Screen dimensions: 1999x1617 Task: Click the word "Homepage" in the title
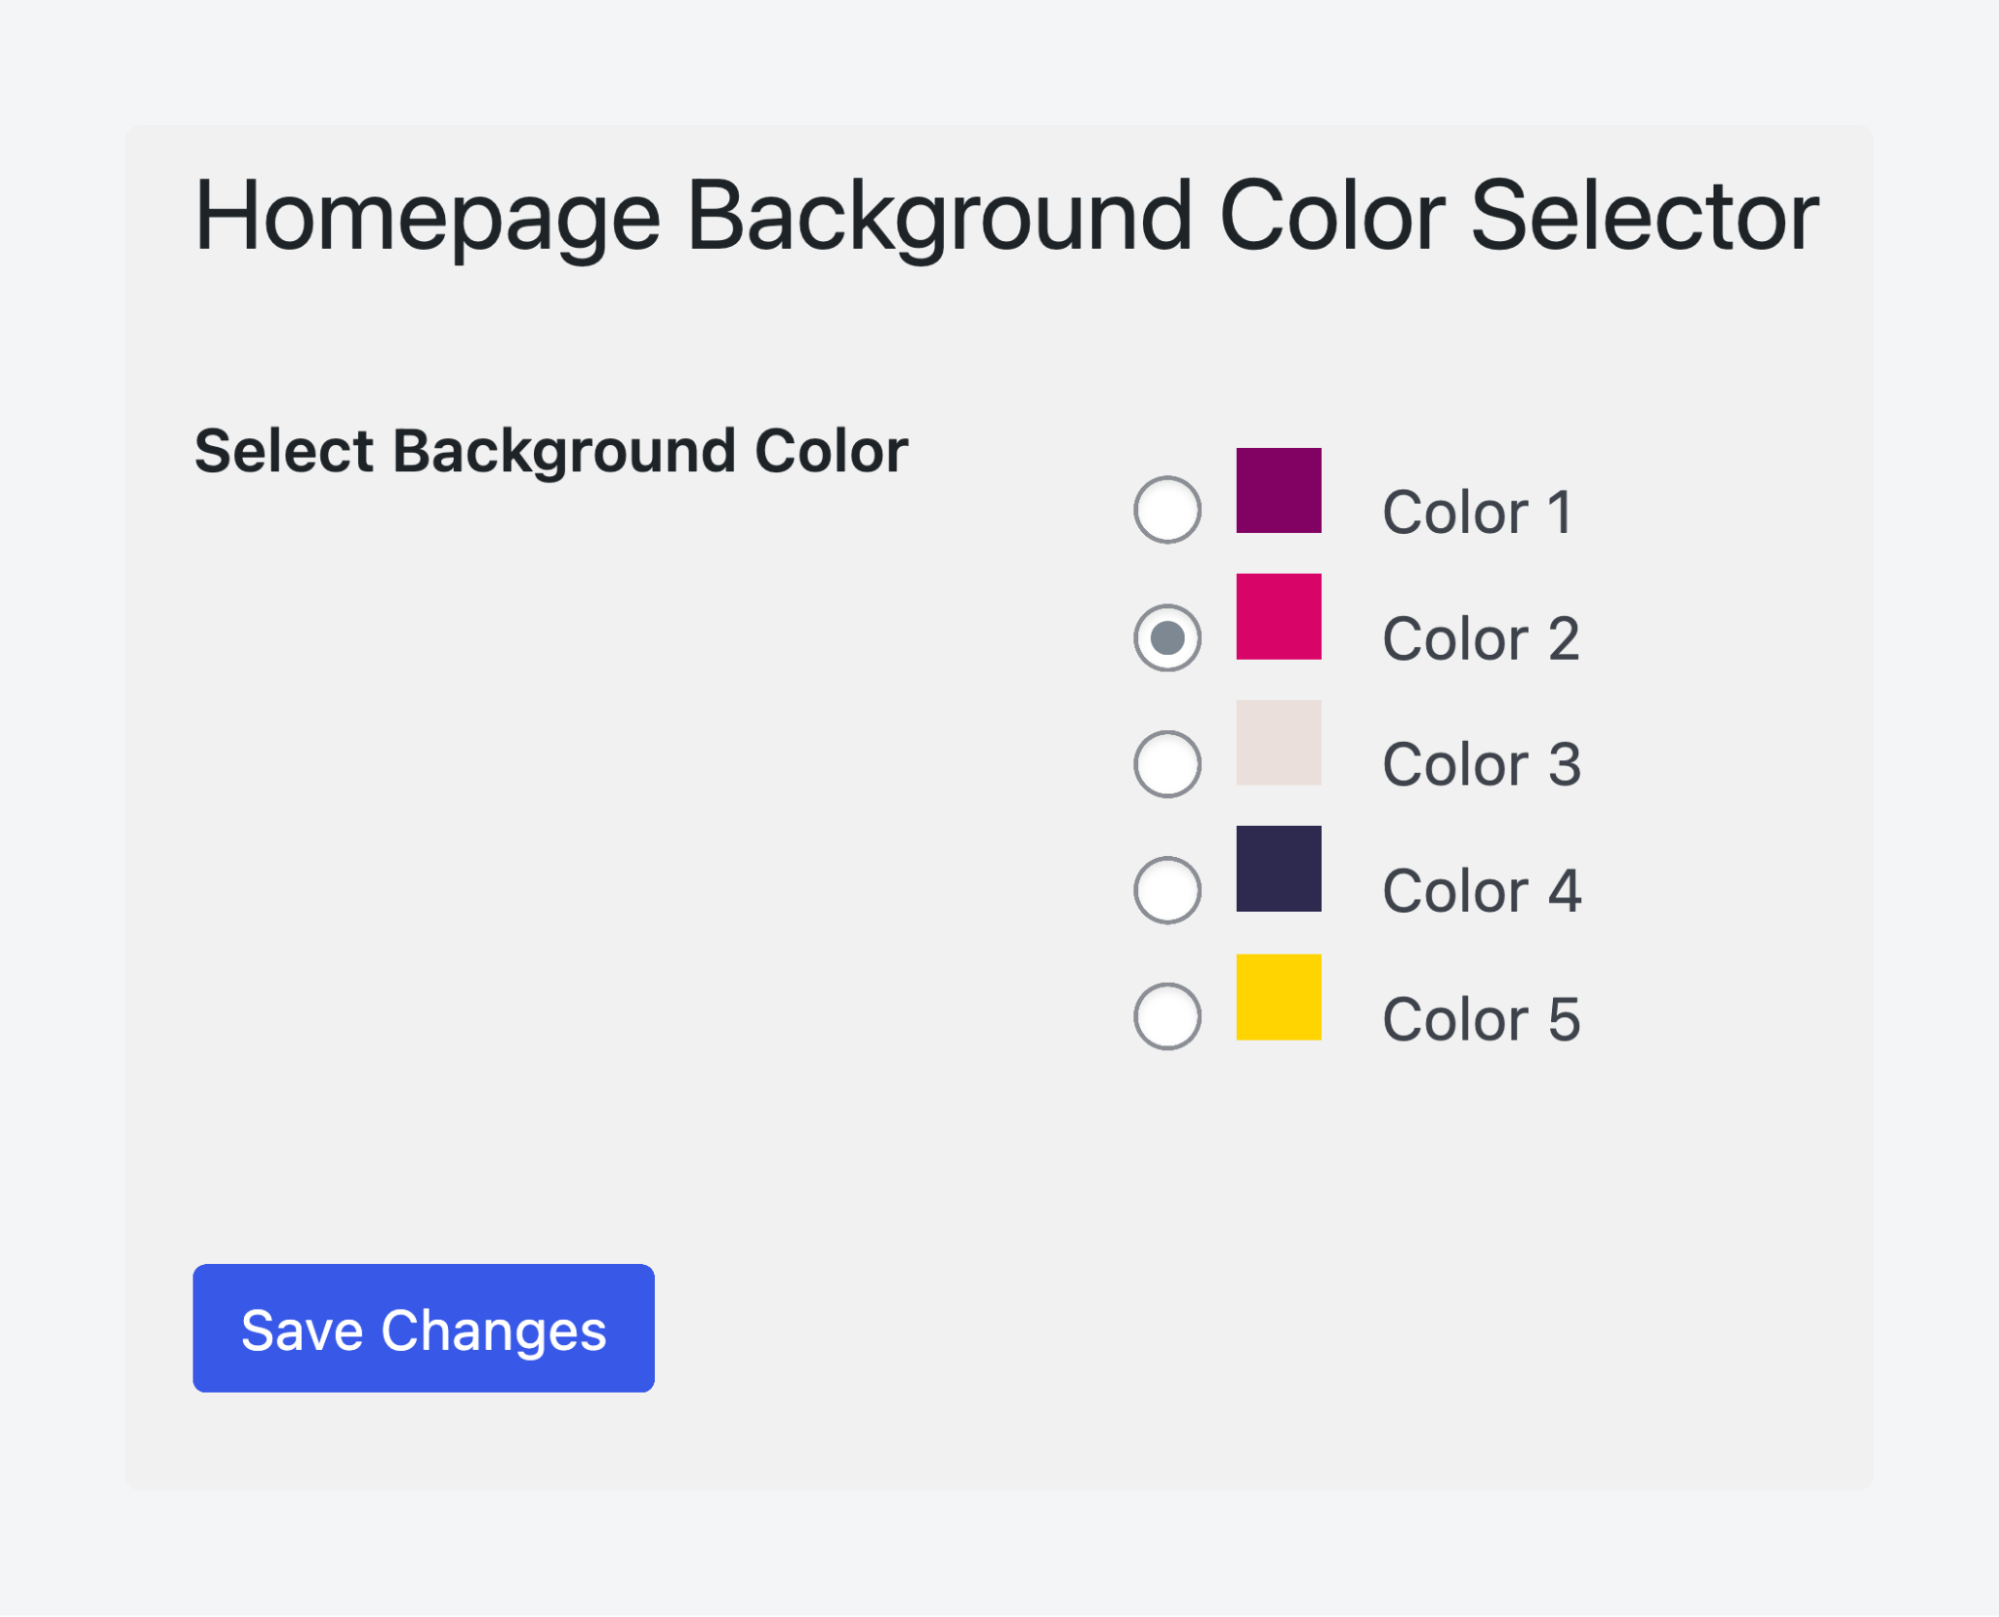(x=427, y=217)
